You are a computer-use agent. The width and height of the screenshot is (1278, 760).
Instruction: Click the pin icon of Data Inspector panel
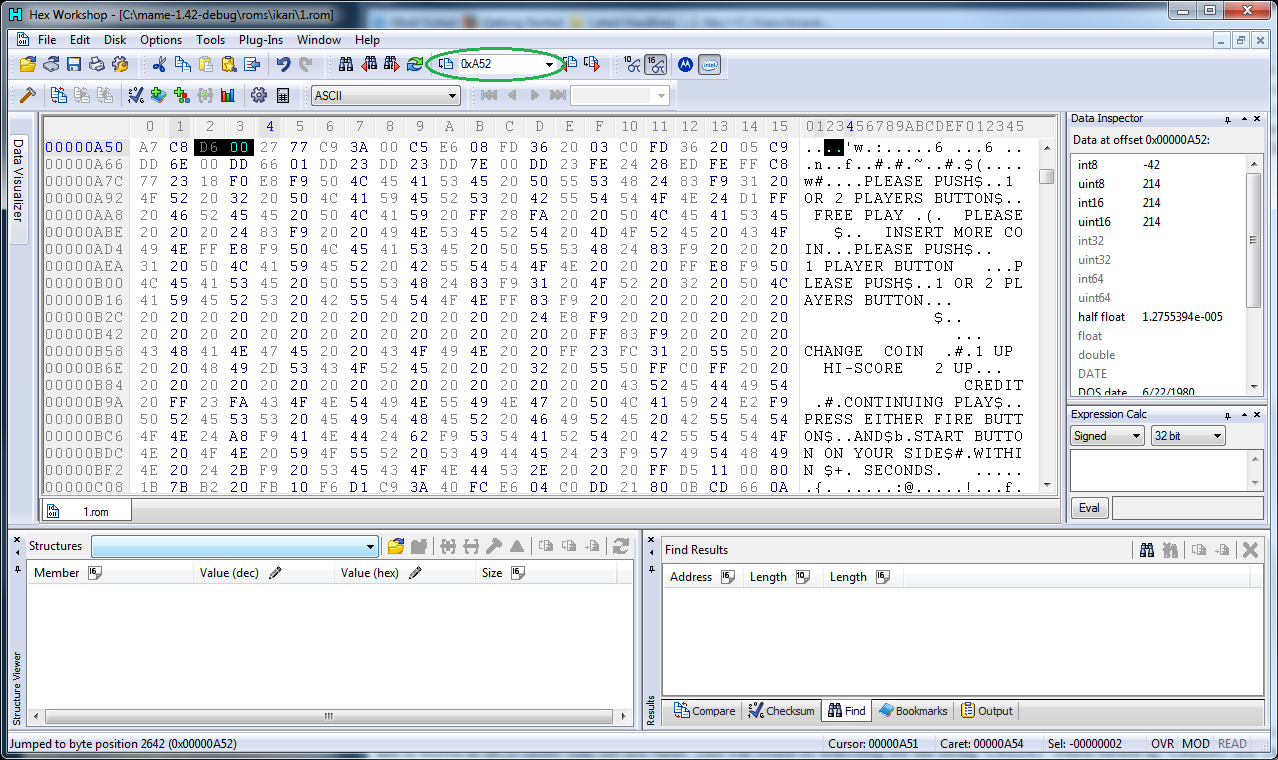(1228, 119)
